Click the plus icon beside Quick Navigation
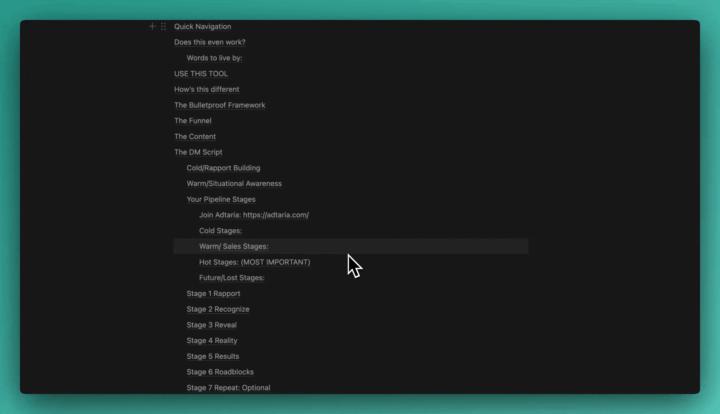 point(152,26)
